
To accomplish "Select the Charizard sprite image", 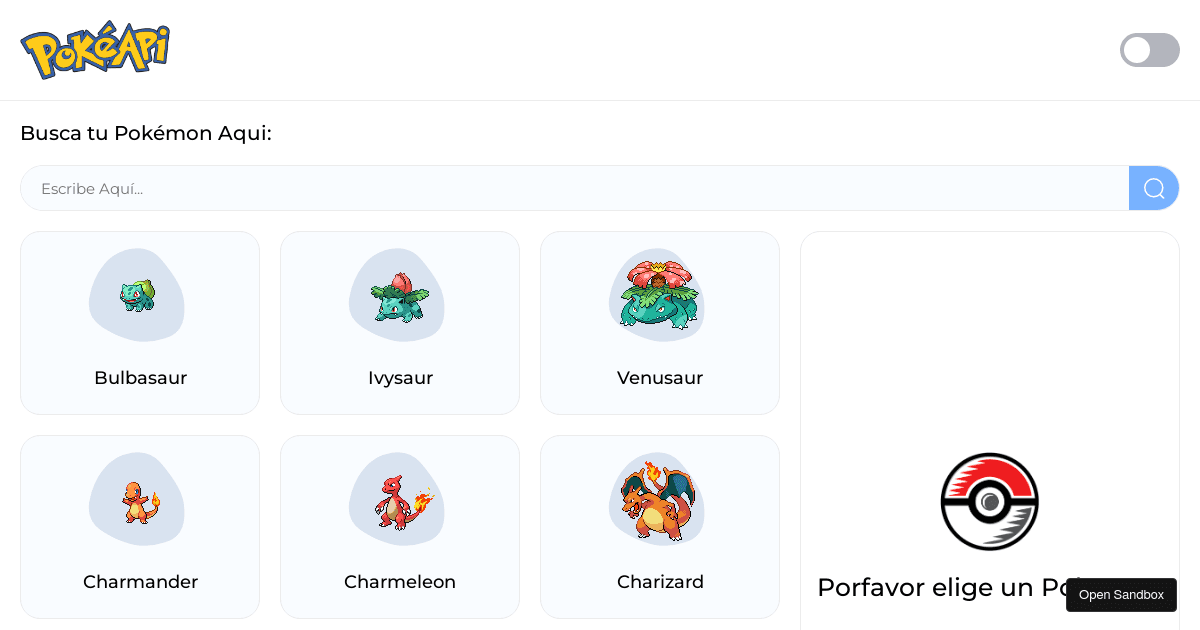I will point(657,499).
